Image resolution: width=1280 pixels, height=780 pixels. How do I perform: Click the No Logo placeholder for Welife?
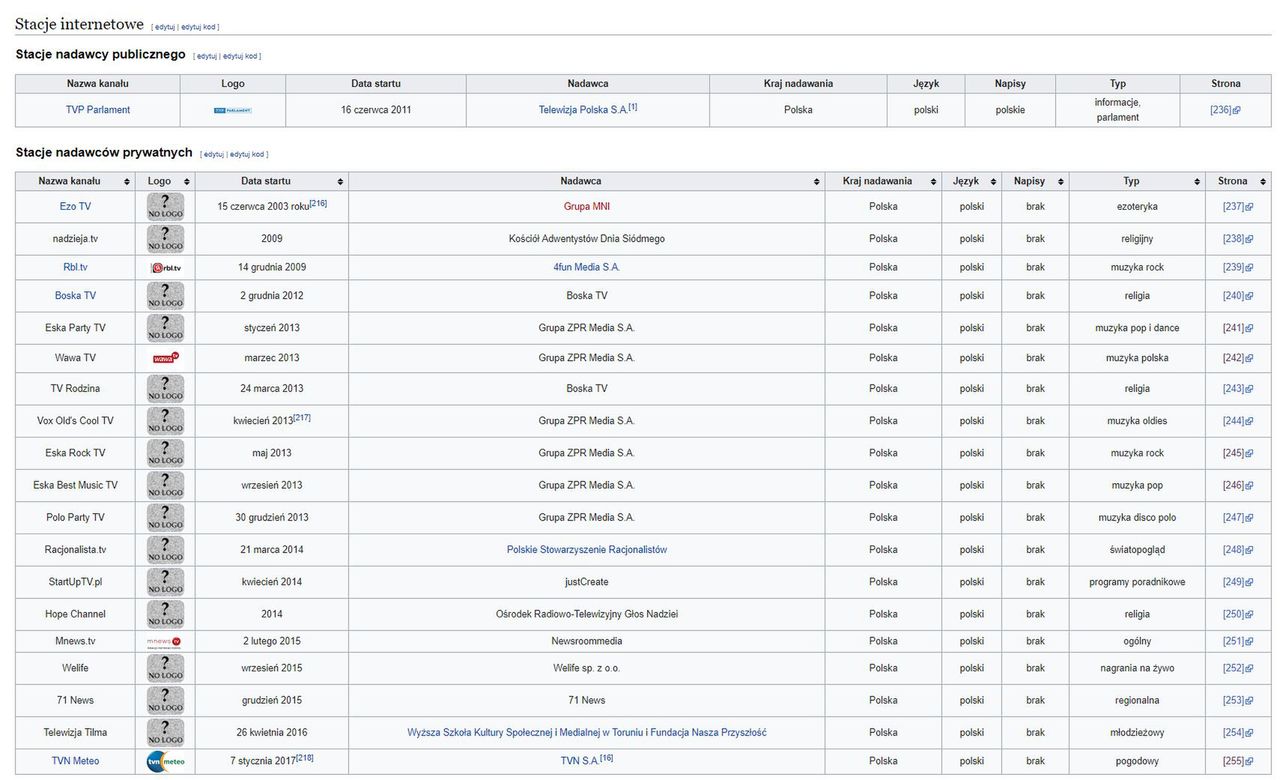[x=165, y=668]
